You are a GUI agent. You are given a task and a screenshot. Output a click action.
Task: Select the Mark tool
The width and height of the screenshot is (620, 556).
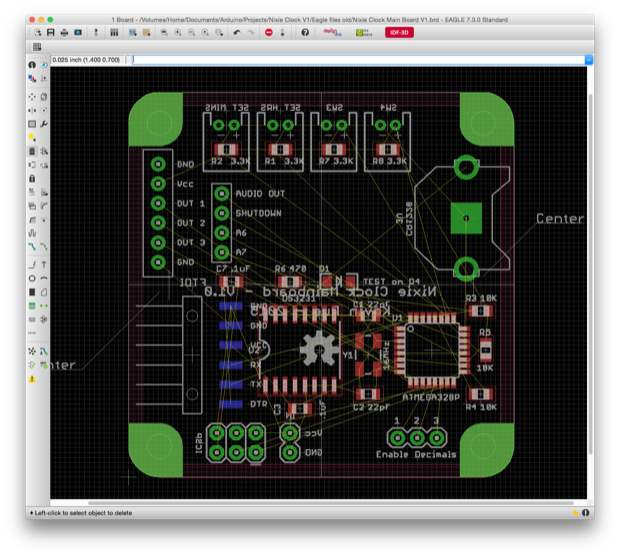tap(44, 79)
